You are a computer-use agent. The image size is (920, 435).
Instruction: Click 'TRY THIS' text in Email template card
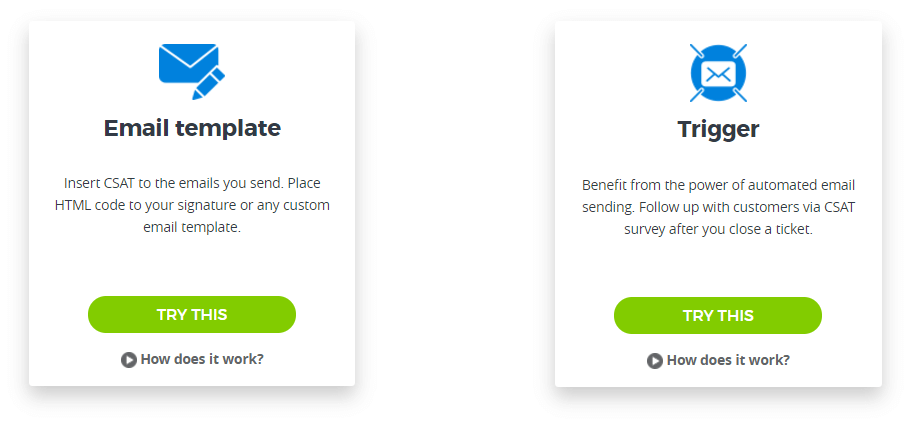tap(192, 315)
